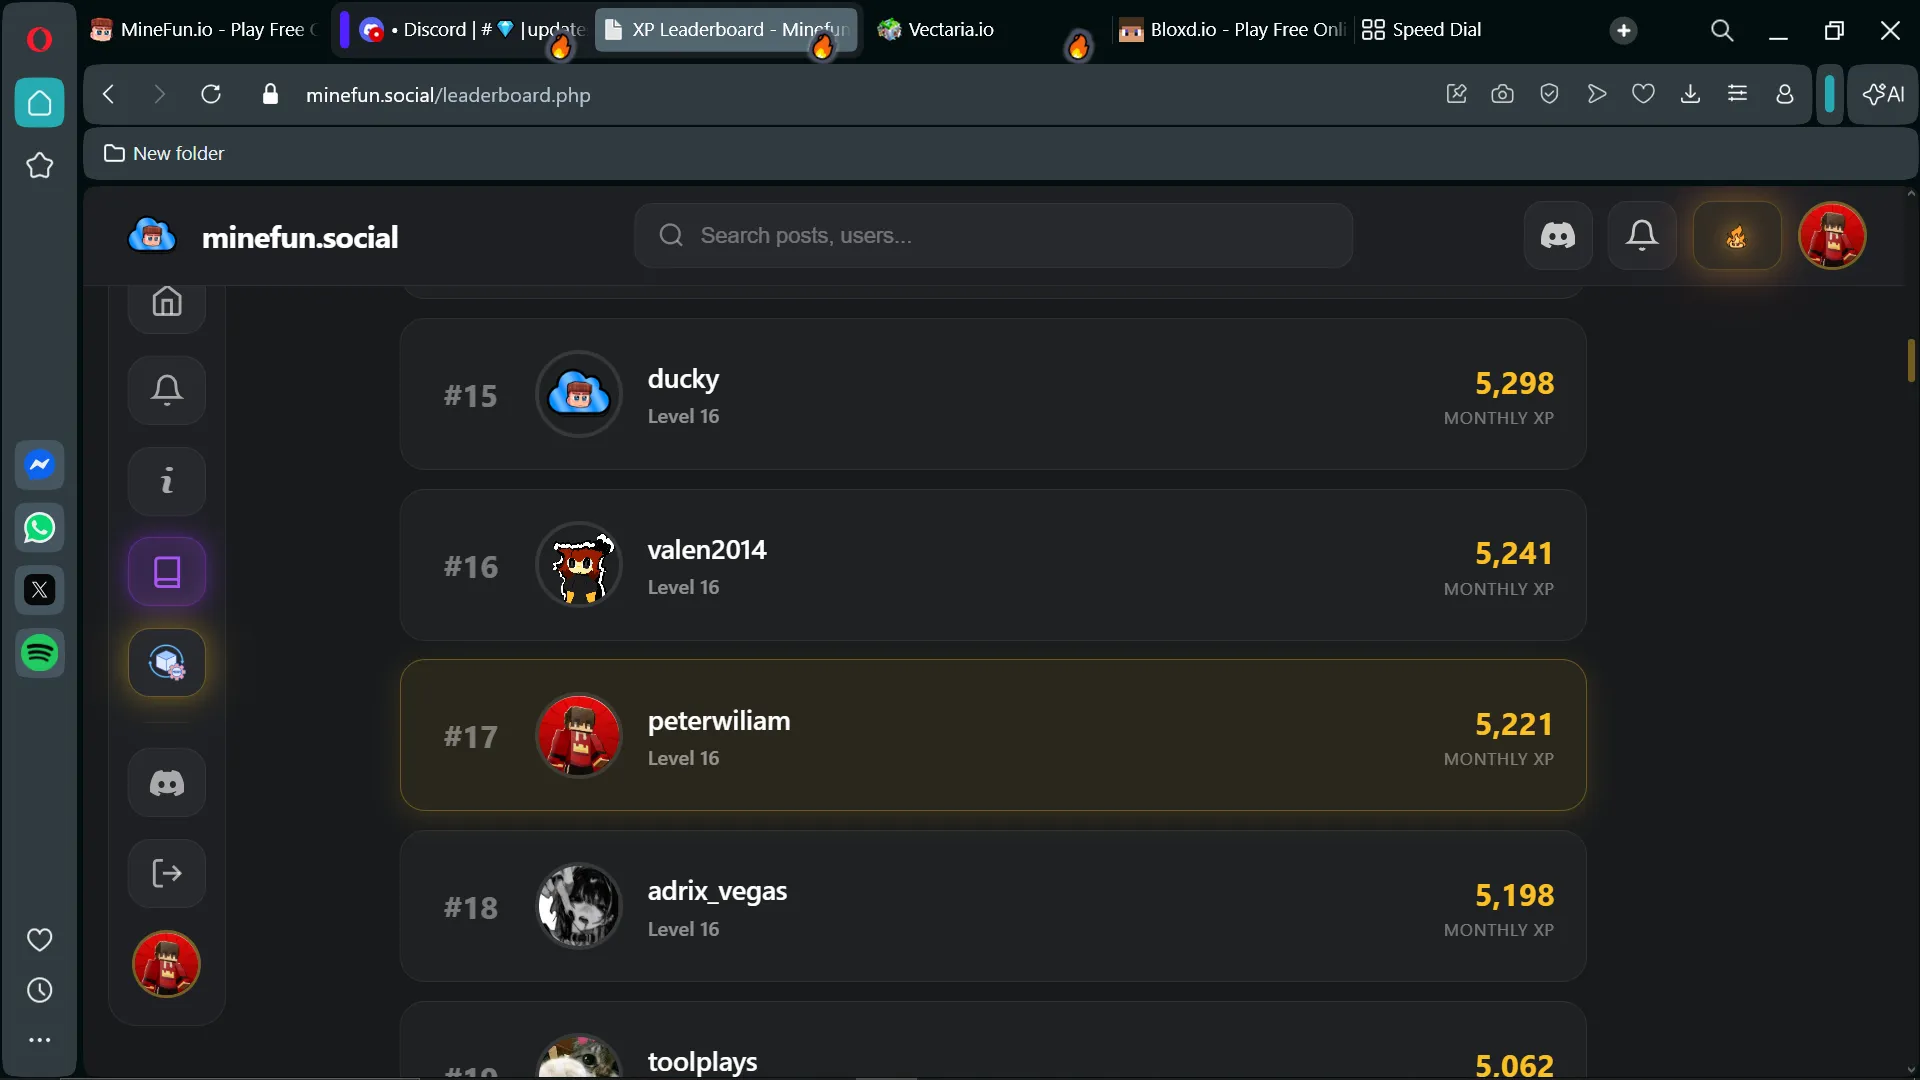This screenshot has height=1080, width=1920.
Task: Open New folder bookmarks folder
Action: tap(165, 153)
